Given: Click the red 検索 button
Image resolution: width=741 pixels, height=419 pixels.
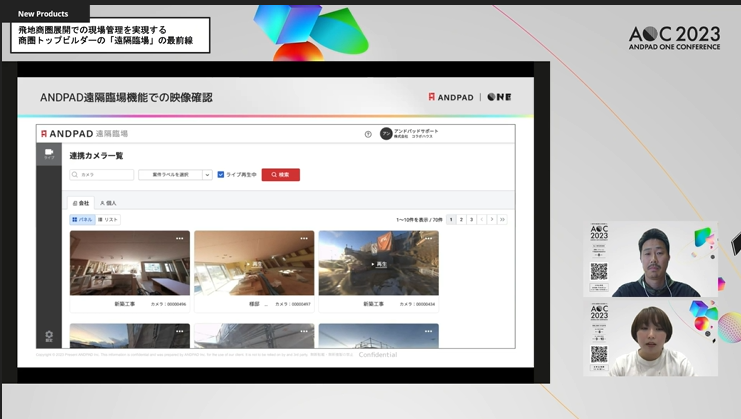Looking at the screenshot, I should point(281,175).
